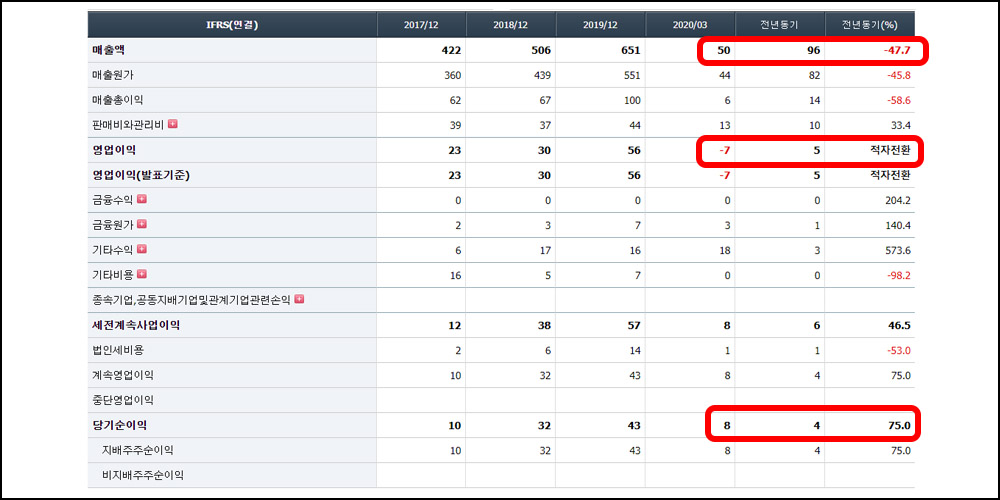Viewport: 1000px width, 500px height.
Task: Click the IFRS(연결) column header
Action: (x=232, y=25)
